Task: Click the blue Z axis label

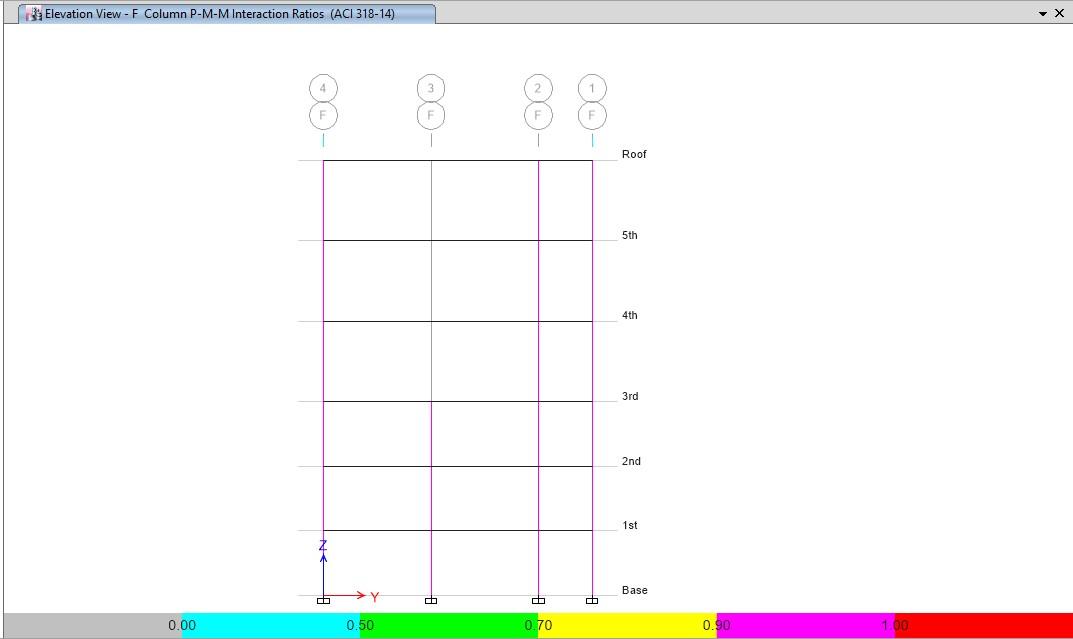Action: (323, 545)
